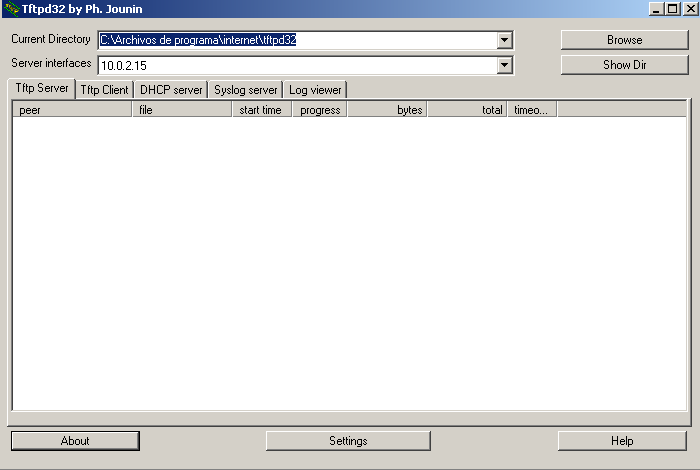Screen dimensions: 700x470
Task: Open the Current Directory dropdown arrow
Action: (505, 40)
